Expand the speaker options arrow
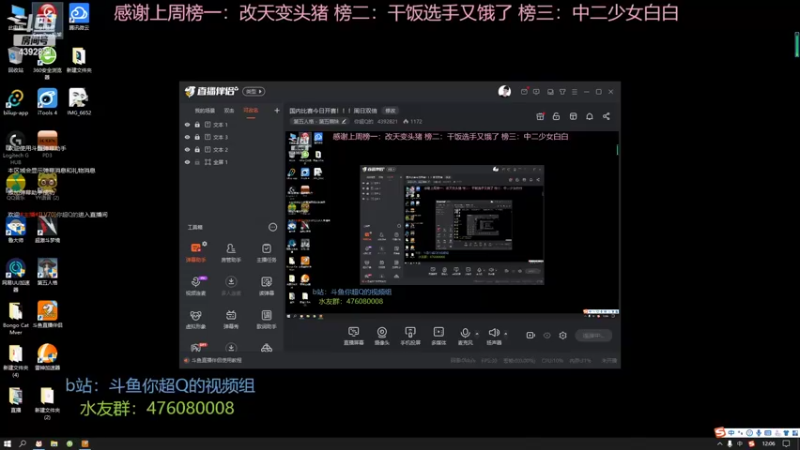Screen dimensions: 800x450 (x=506, y=334)
